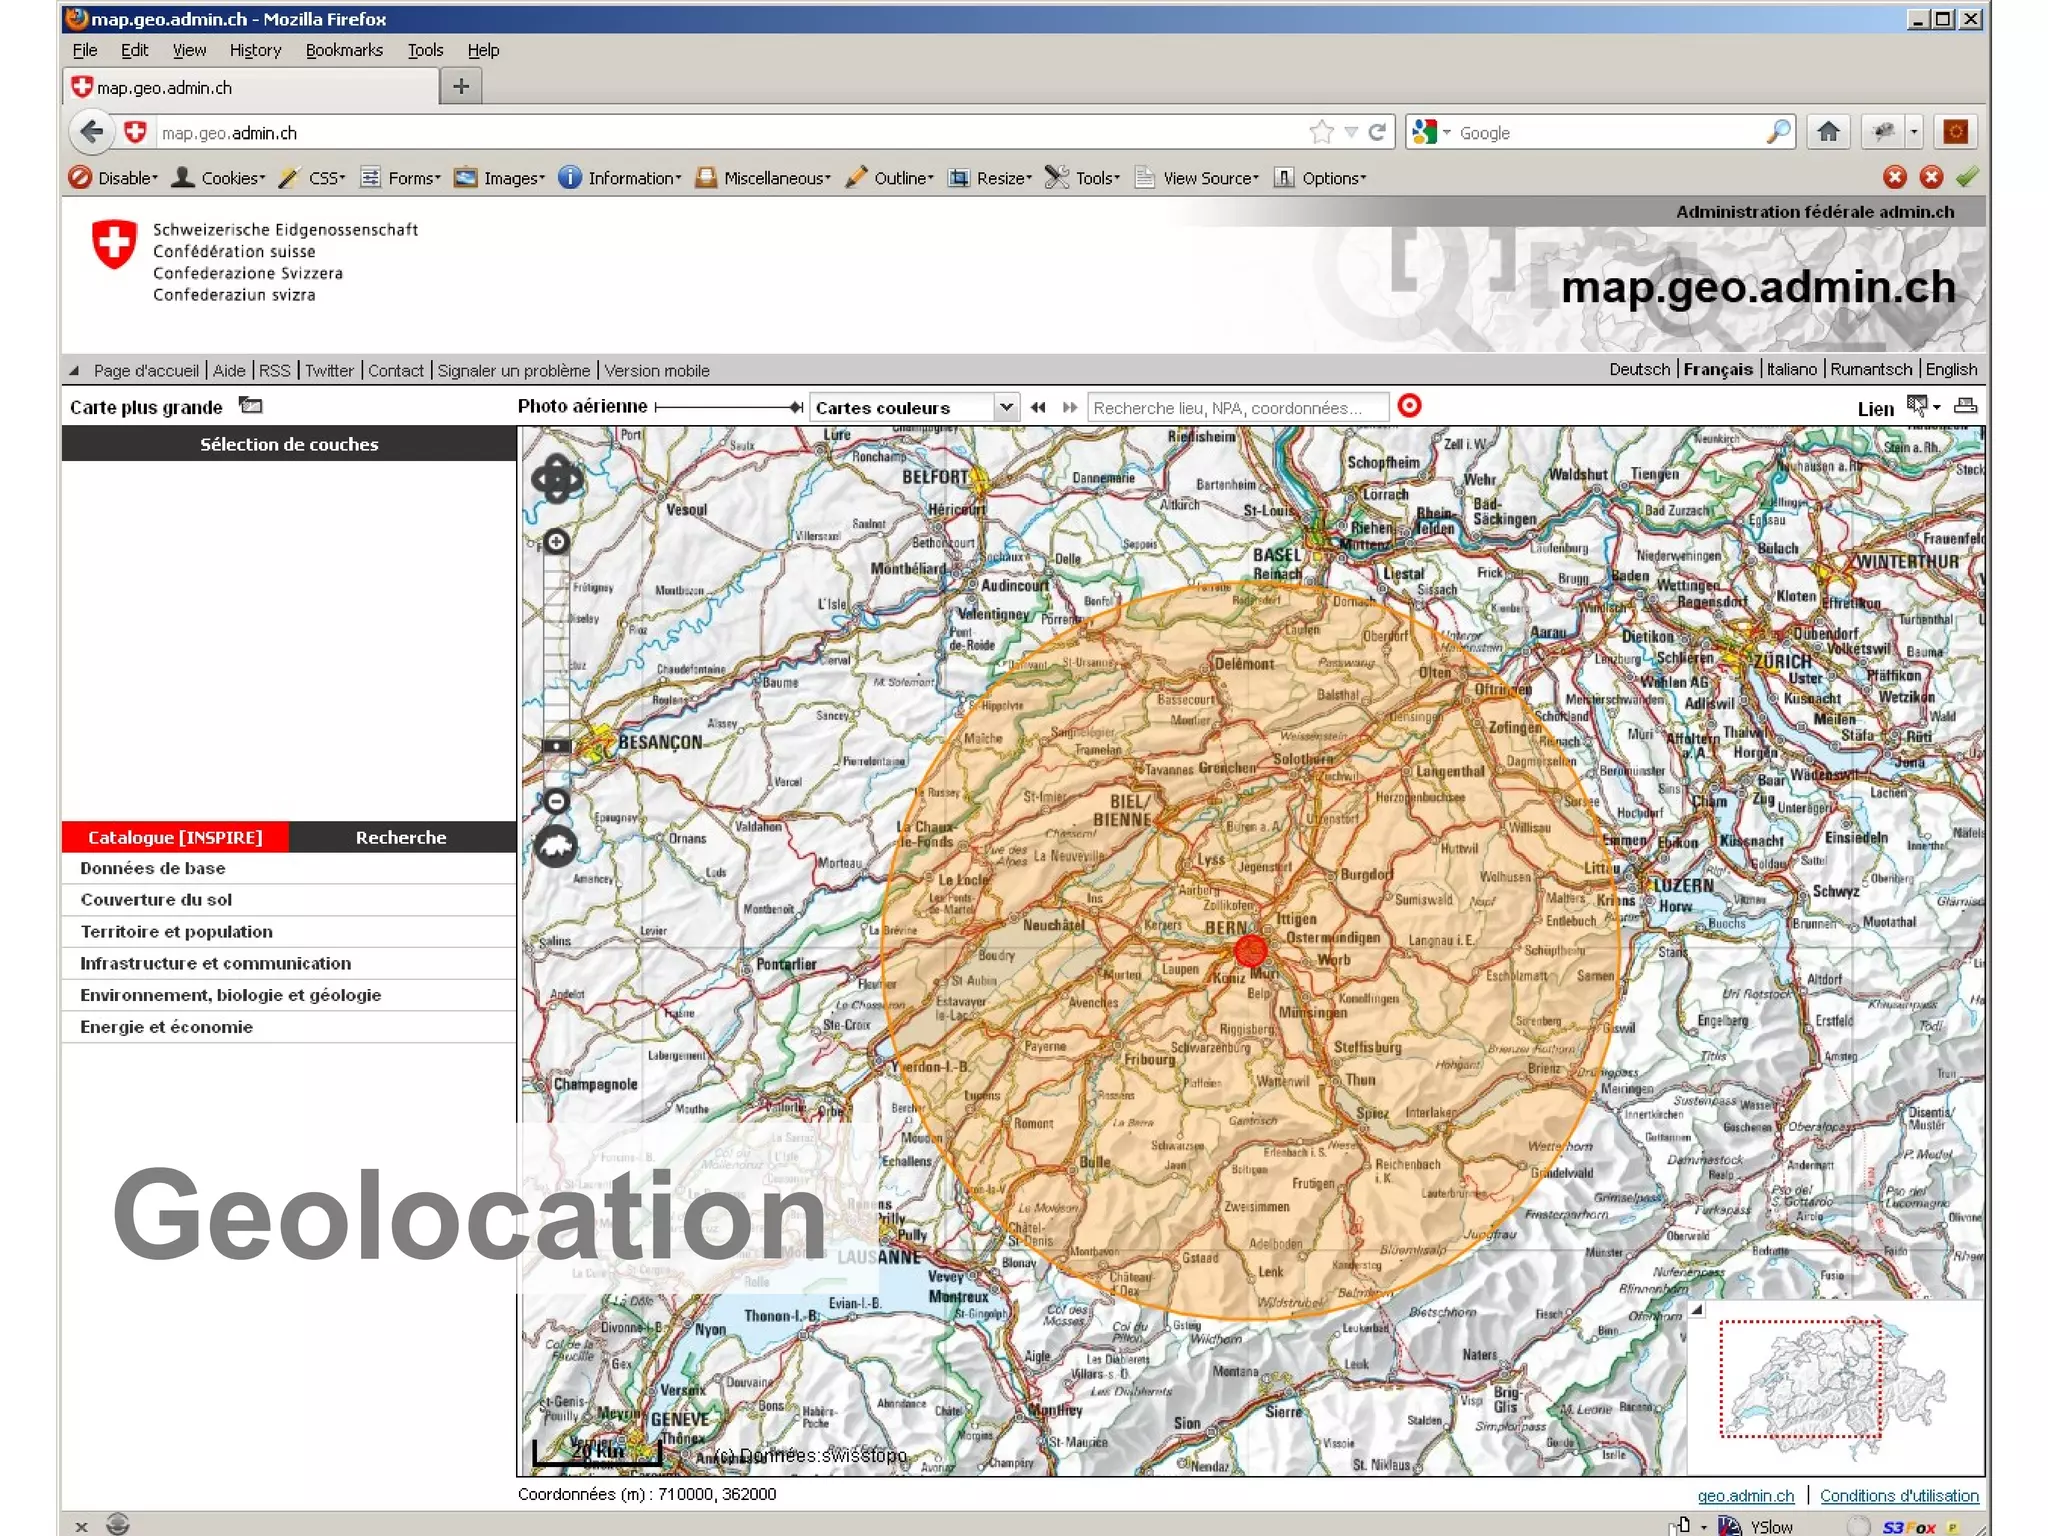The image size is (2048, 1536).
Task: Expand Couverture du sol category
Action: (x=289, y=900)
